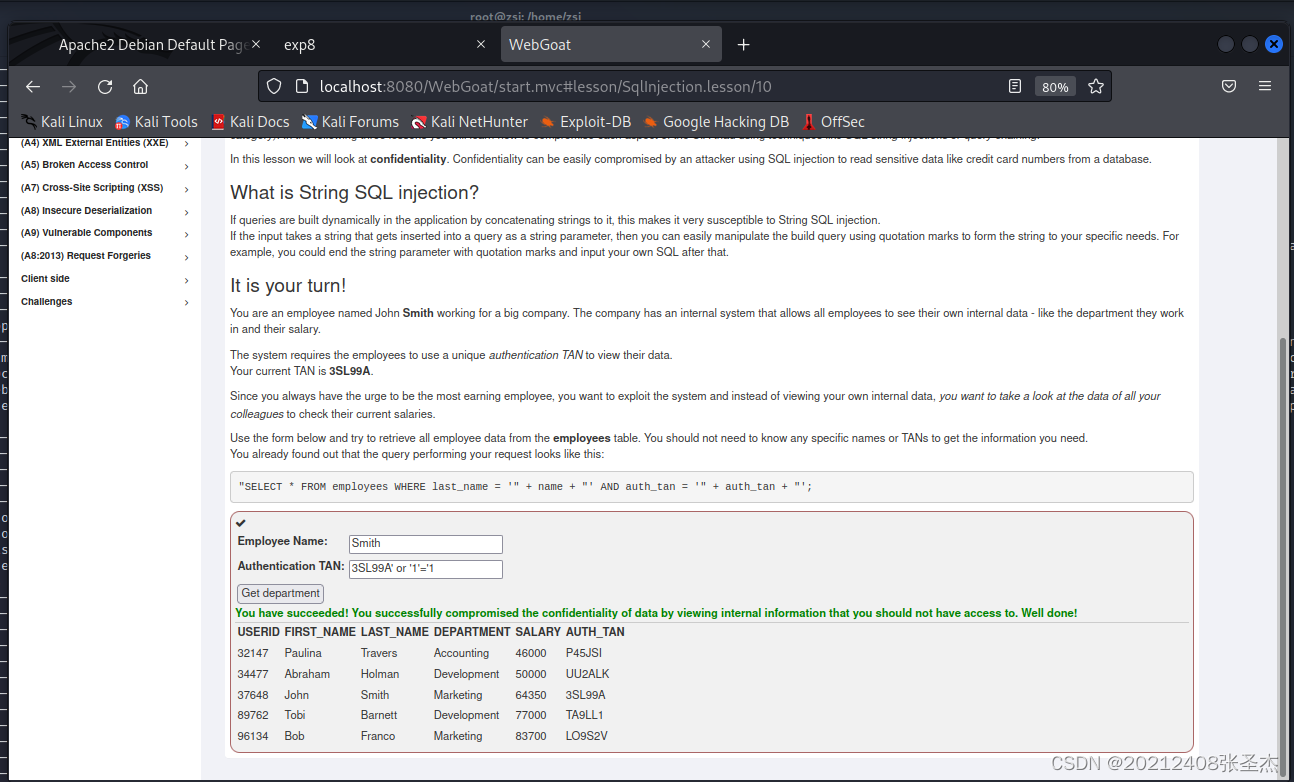Viewport: 1294px width, 782px height.
Task: Click first name Abraham in results
Action: coord(307,674)
